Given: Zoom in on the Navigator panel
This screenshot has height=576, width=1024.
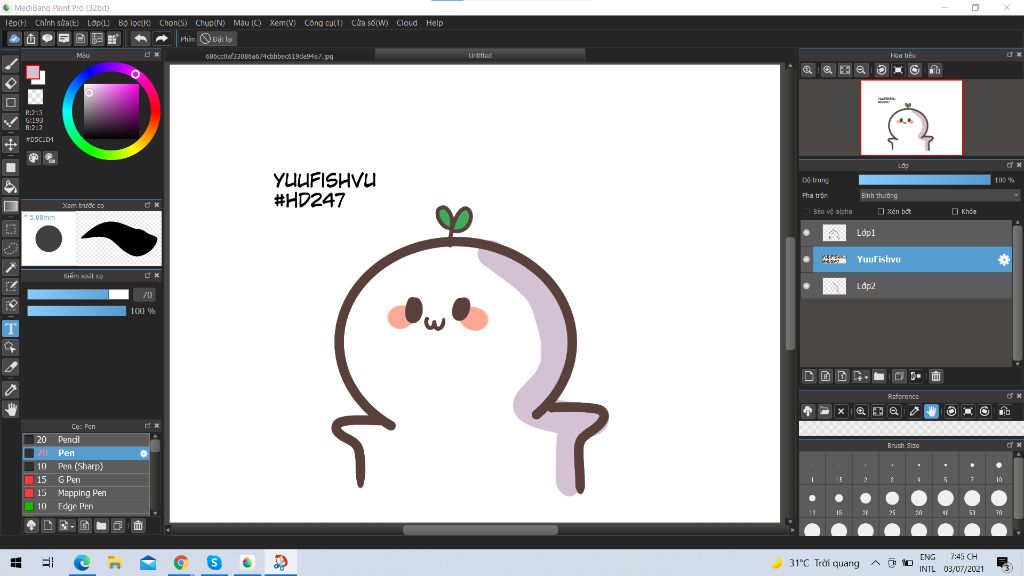Looking at the screenshot, I should 827,70.
